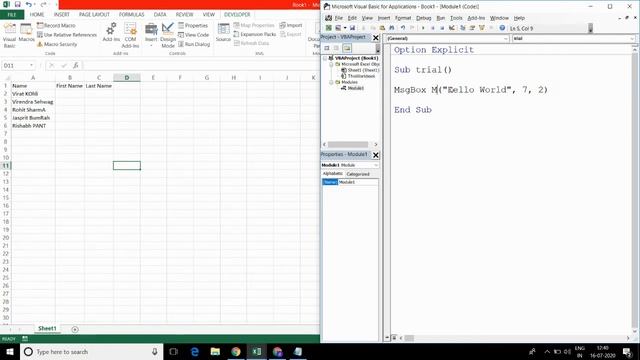The image size is (640, 360).
Task: Select Module1 in the project tree
Action: point(355,88)
